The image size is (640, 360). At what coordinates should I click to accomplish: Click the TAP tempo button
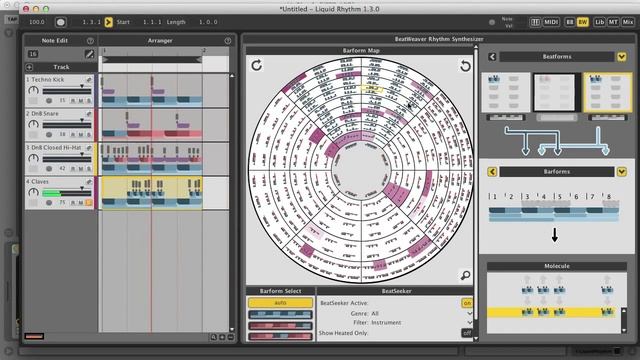12,19
